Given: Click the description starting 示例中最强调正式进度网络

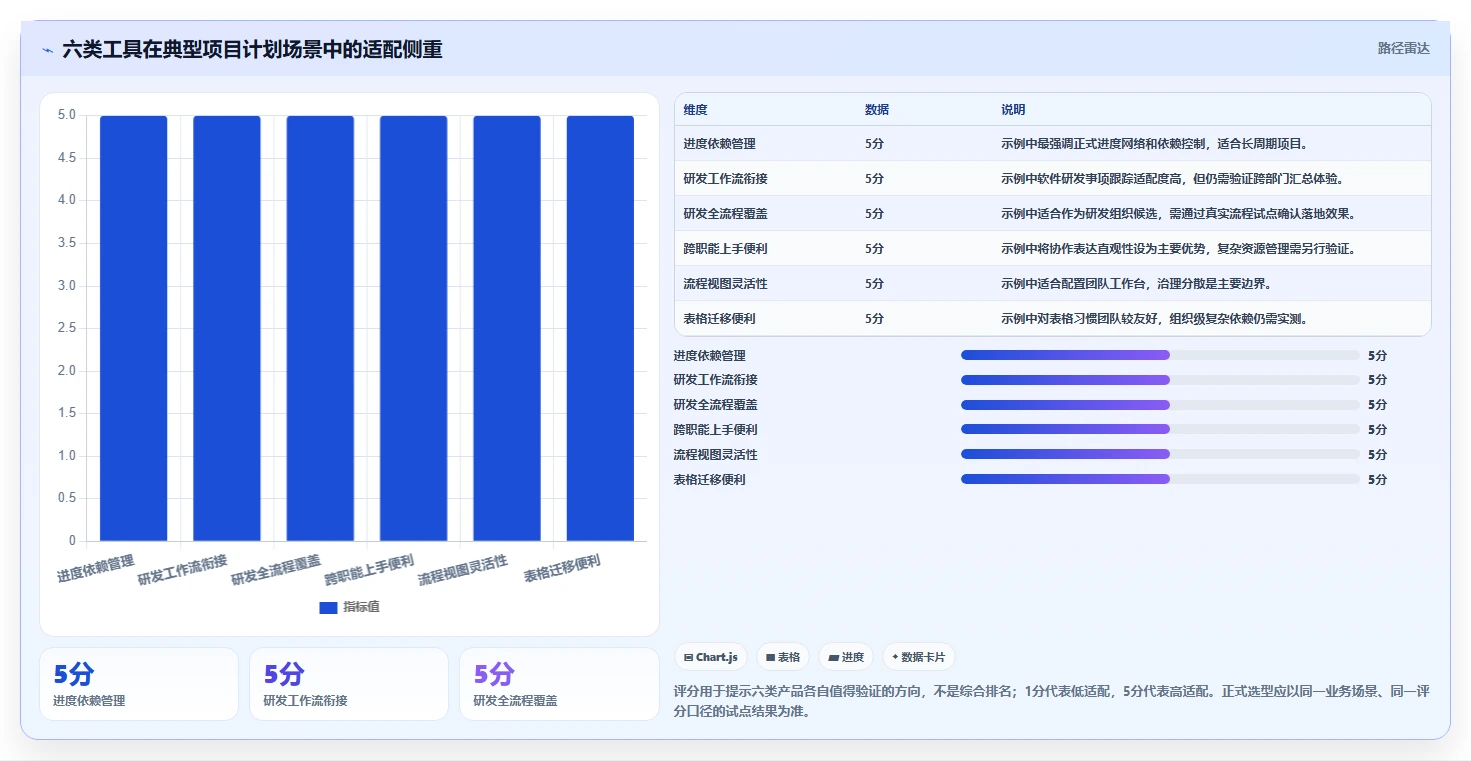Looking at the screenshot, I should click(1154, 144).
